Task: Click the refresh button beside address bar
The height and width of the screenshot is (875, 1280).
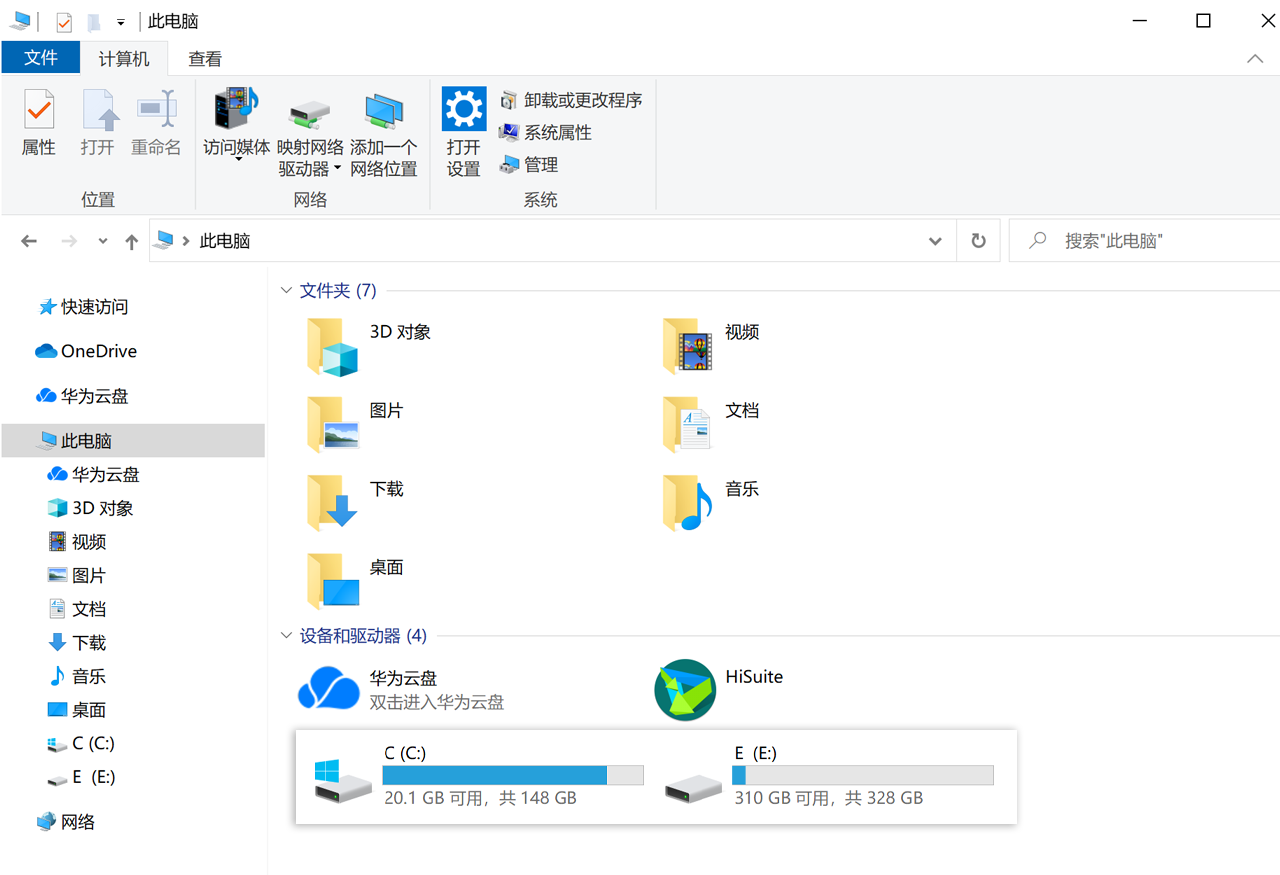Action: click(x=978, y=241)
